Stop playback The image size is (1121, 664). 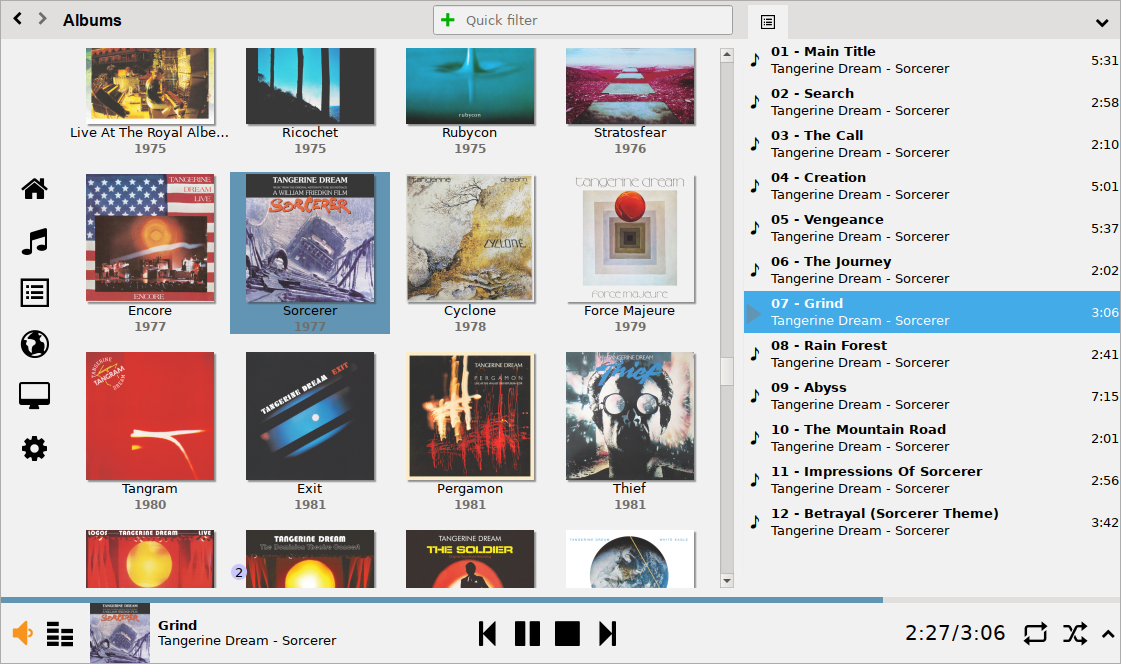[x=568, y=633]
